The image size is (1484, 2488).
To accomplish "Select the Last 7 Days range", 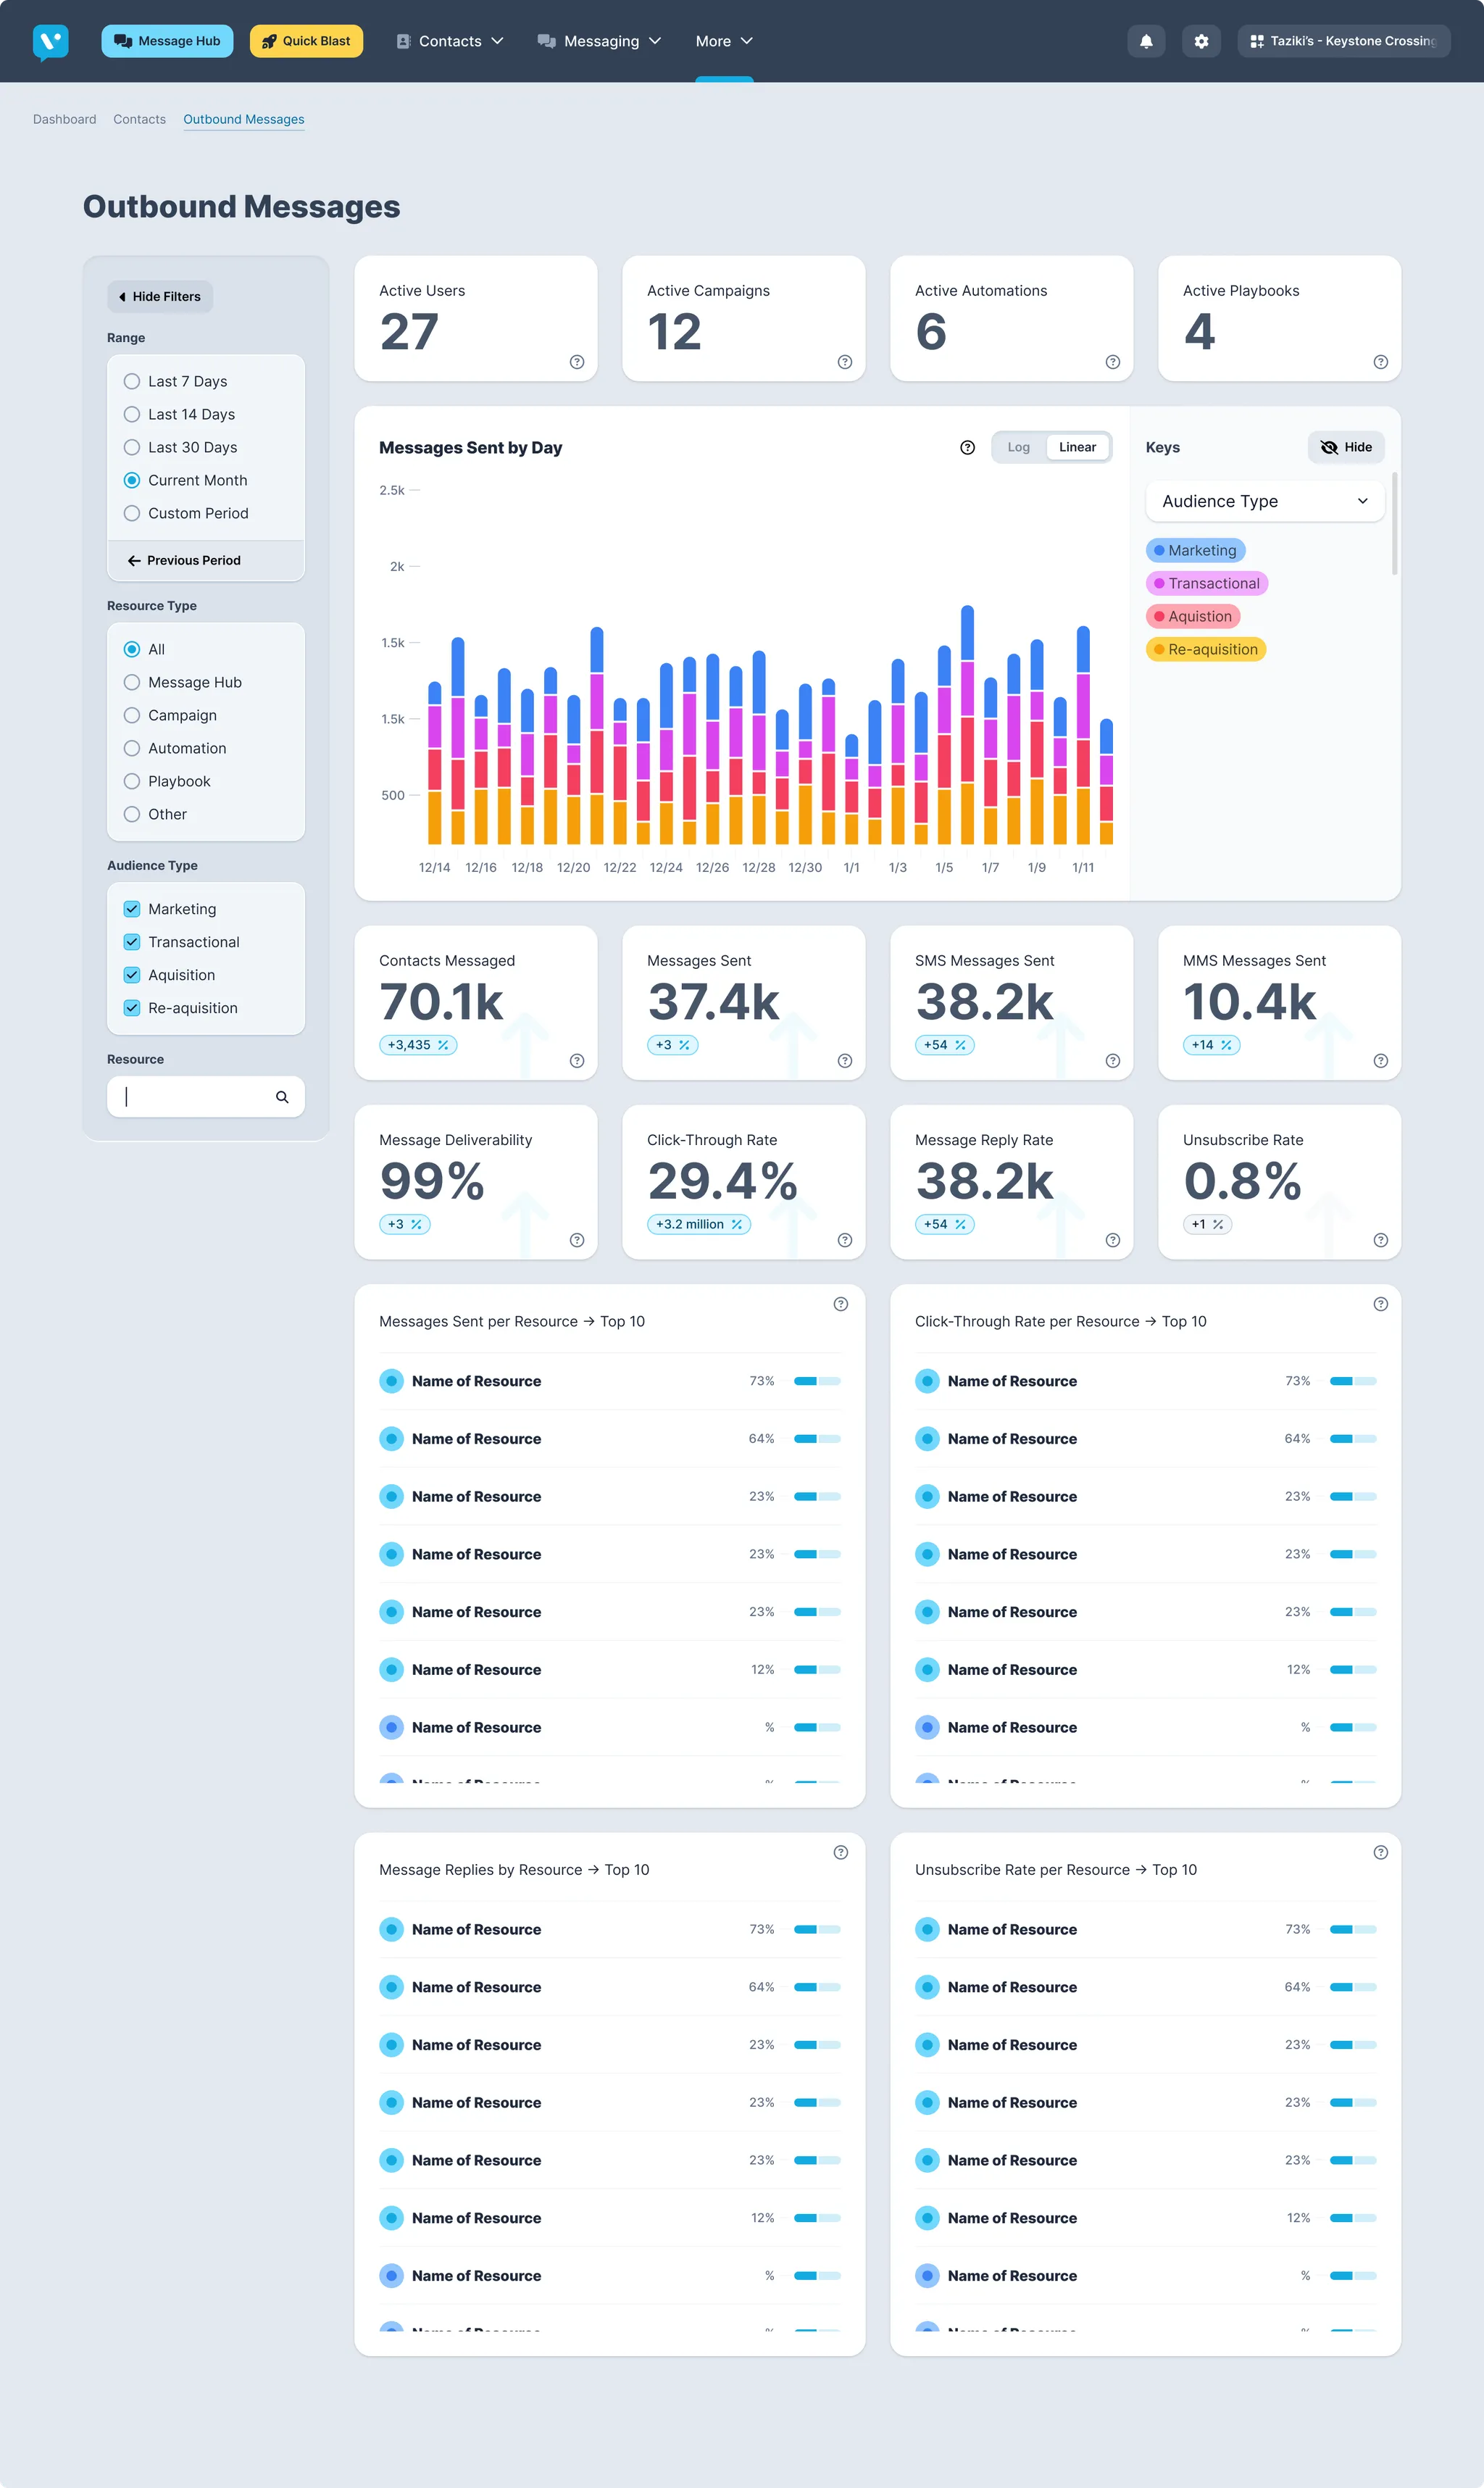I will (x=132, y=381).
